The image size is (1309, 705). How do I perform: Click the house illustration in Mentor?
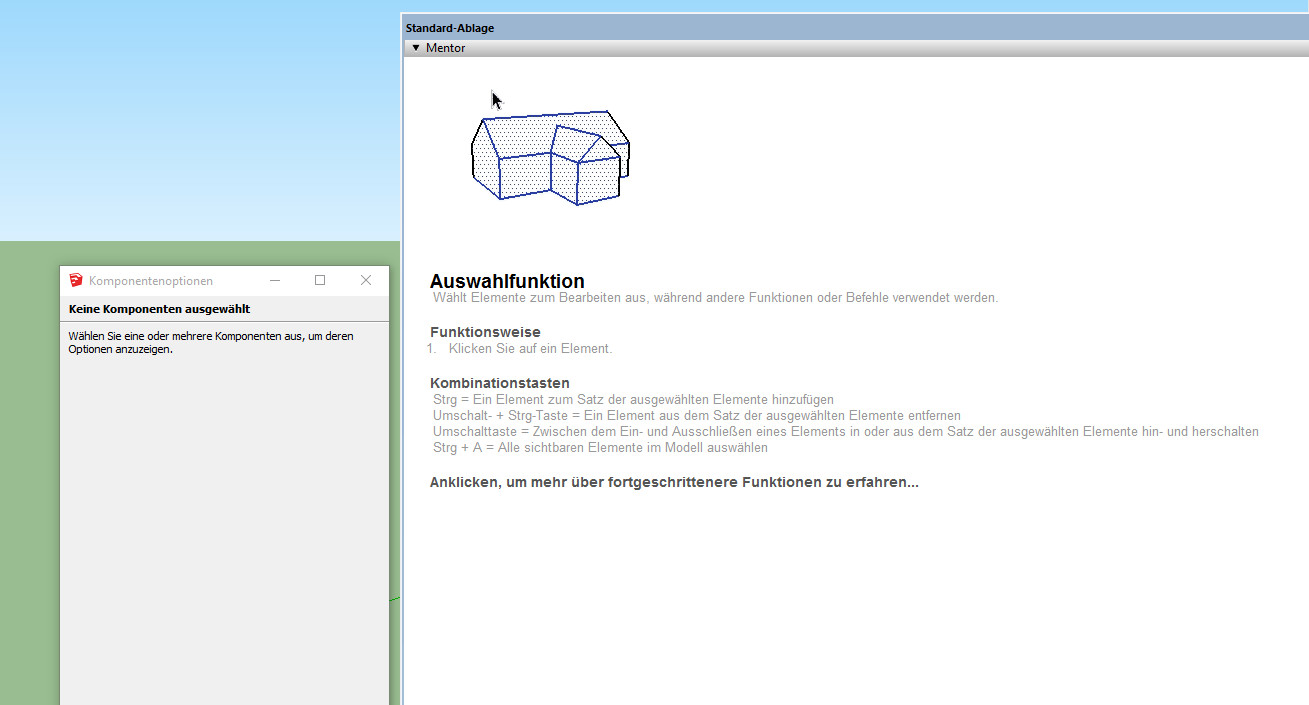549,158
